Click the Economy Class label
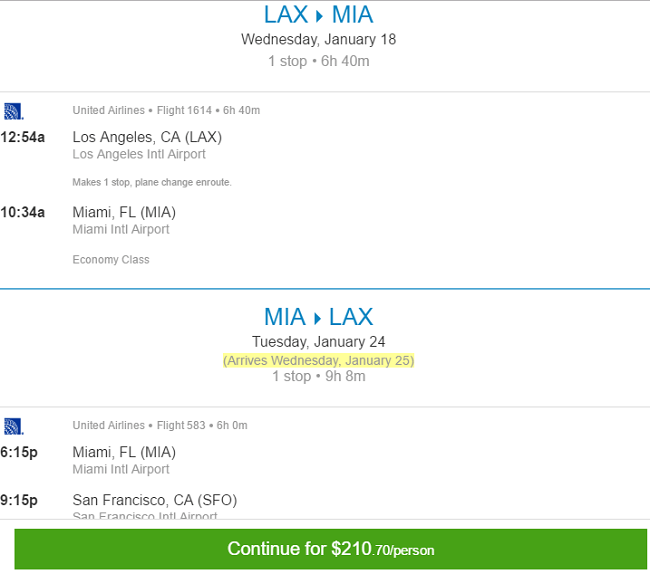Screen dimensions: 650x574 pos(111,259)
